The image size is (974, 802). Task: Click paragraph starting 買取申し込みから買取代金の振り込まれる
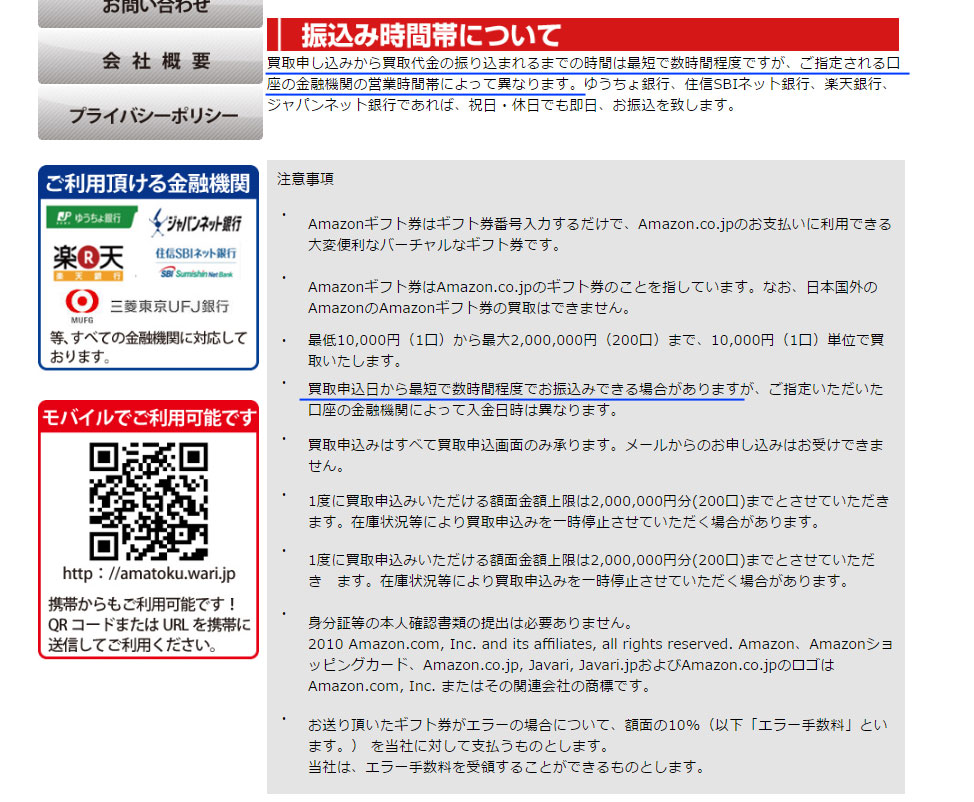pyautogui.click(x=584, y=84)
